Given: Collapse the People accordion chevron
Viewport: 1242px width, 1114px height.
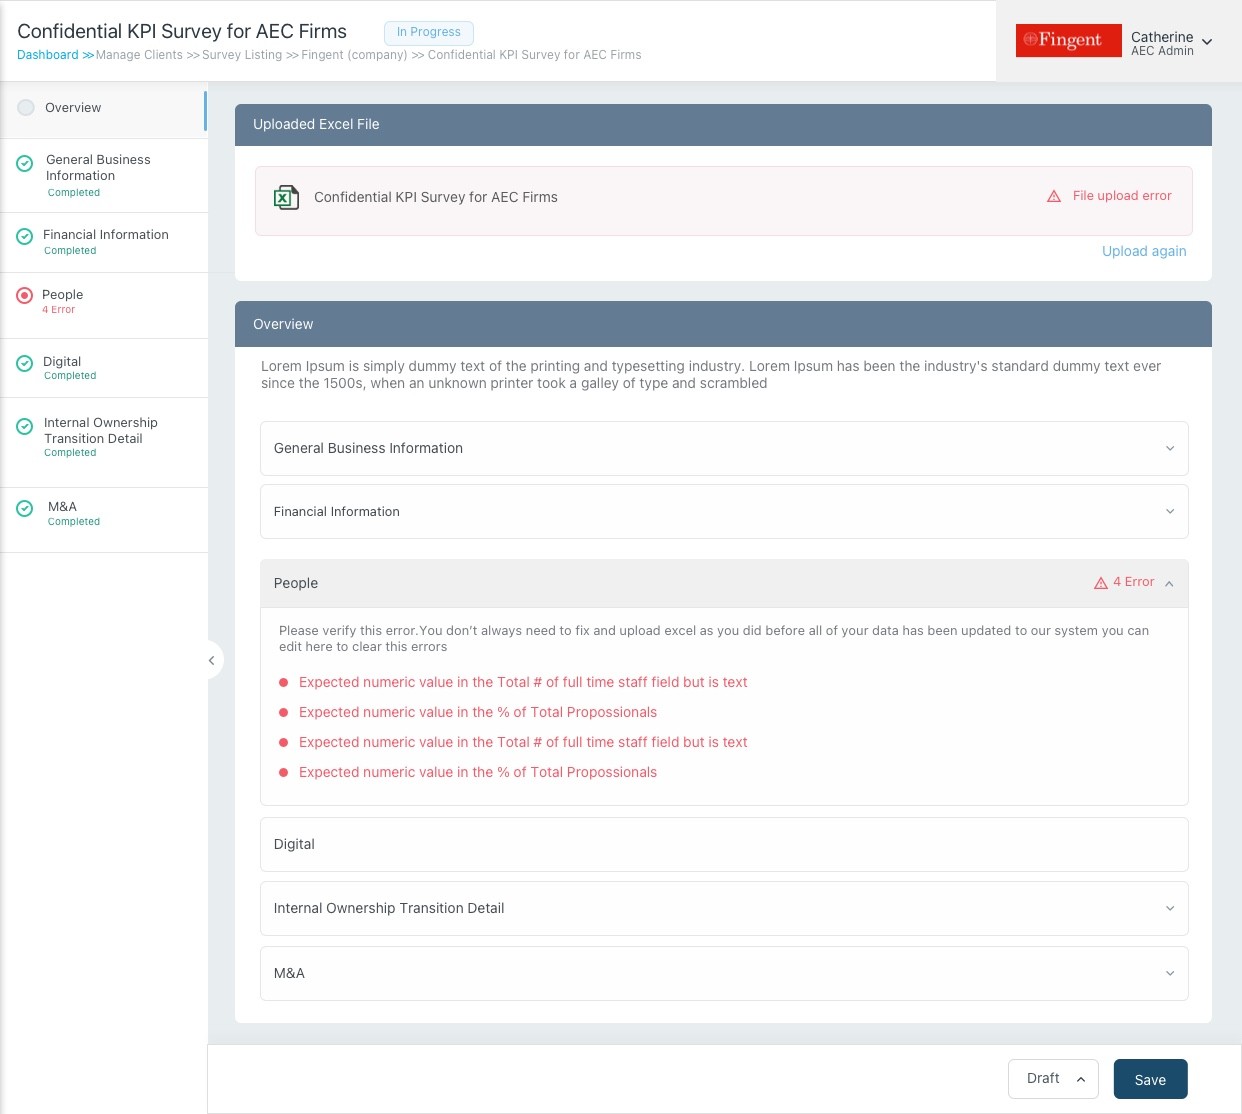Looking at the screenshot, I should point(1169,584).
